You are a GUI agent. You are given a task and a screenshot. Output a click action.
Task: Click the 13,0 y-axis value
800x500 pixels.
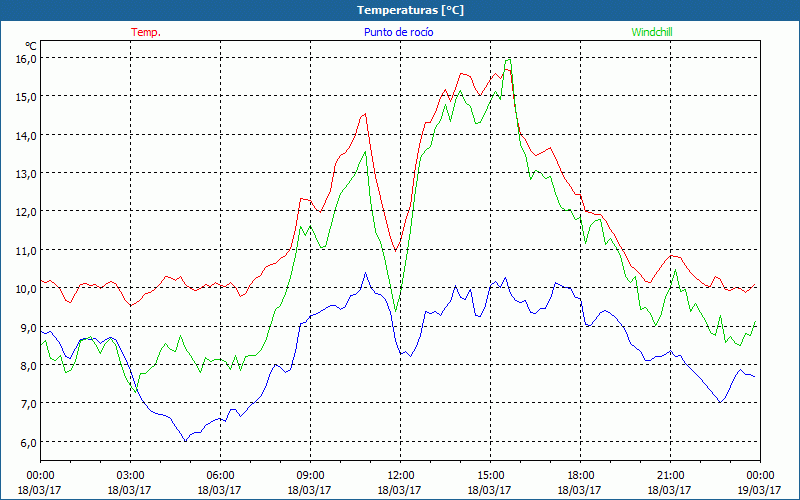coord(27,173)
